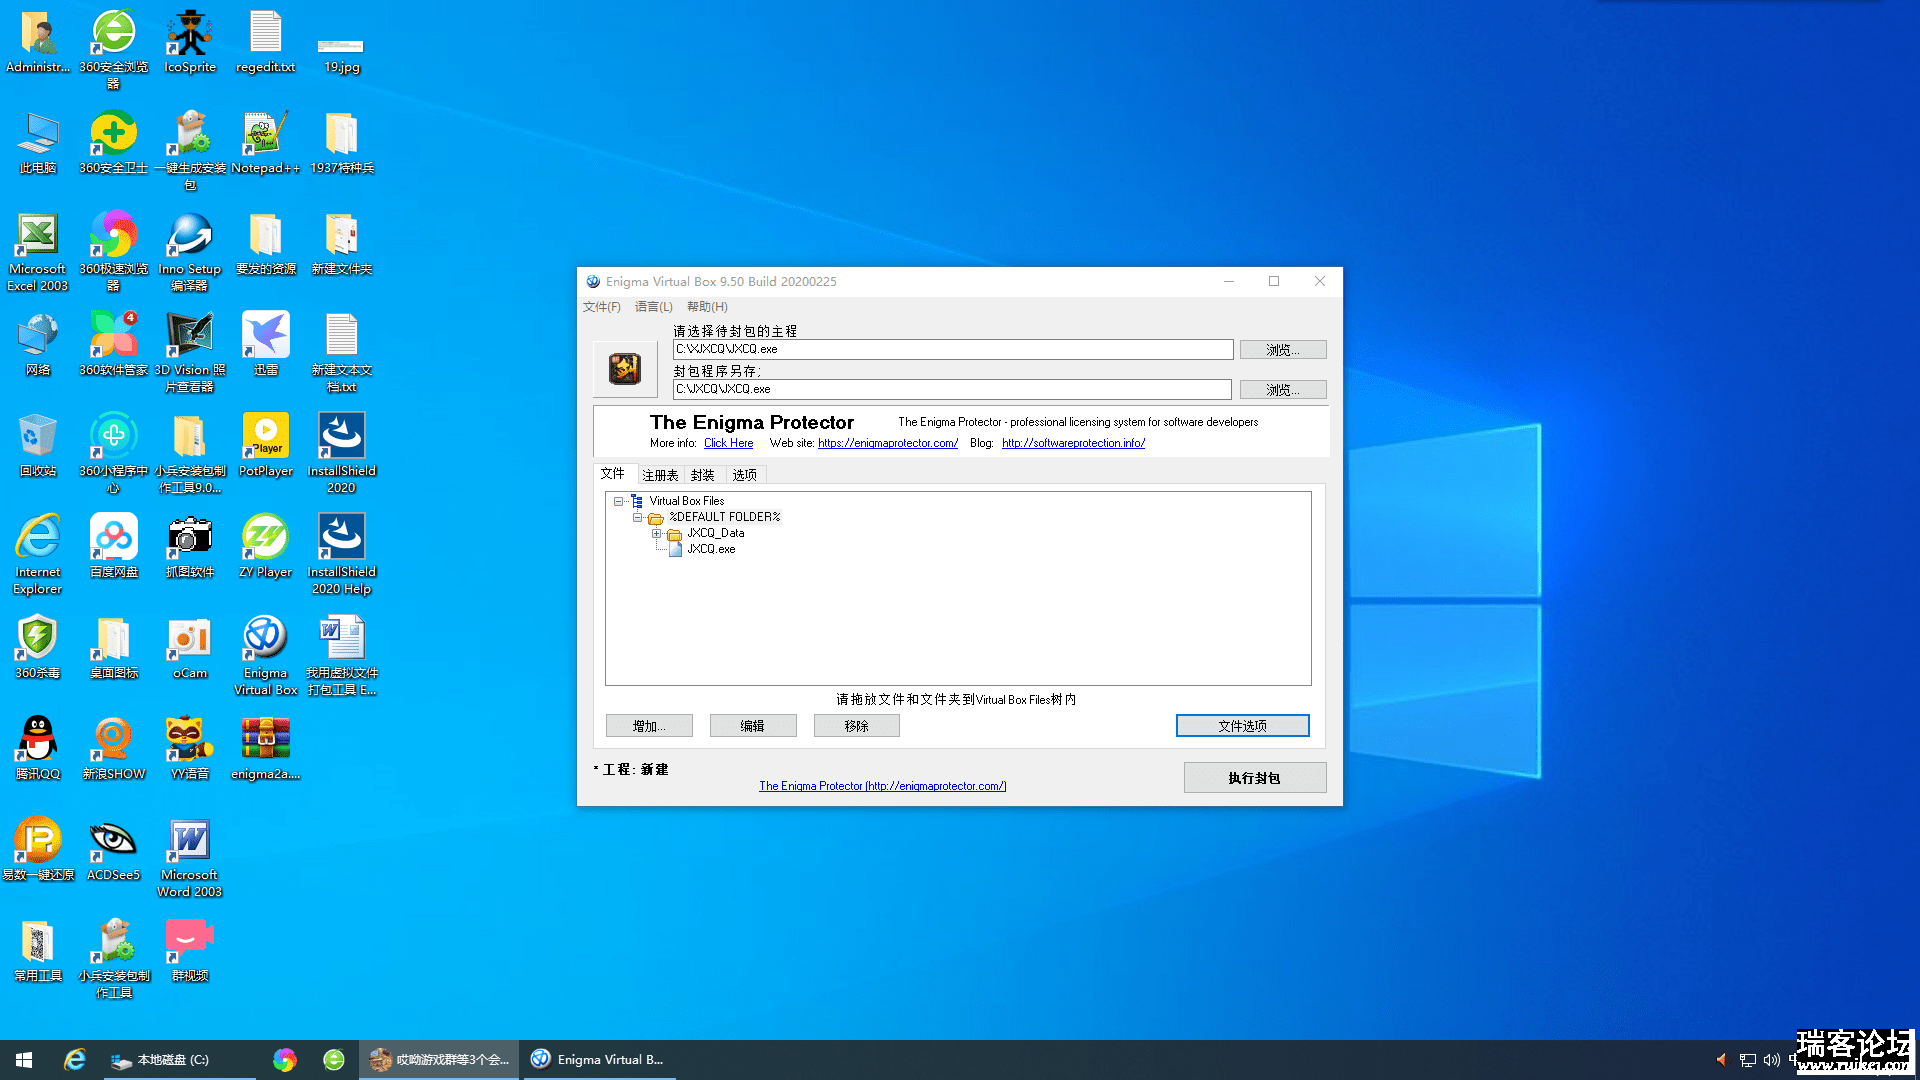The image size is (1920, 1080).
Task: Switch to 本地磁盘 (C:) taskbar window
Action: [x=178, y=1060]
